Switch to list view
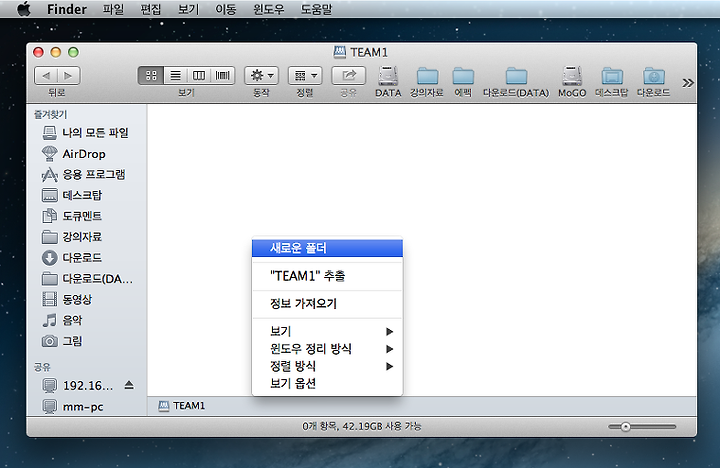The image size is (720, 468). [175, 75]
